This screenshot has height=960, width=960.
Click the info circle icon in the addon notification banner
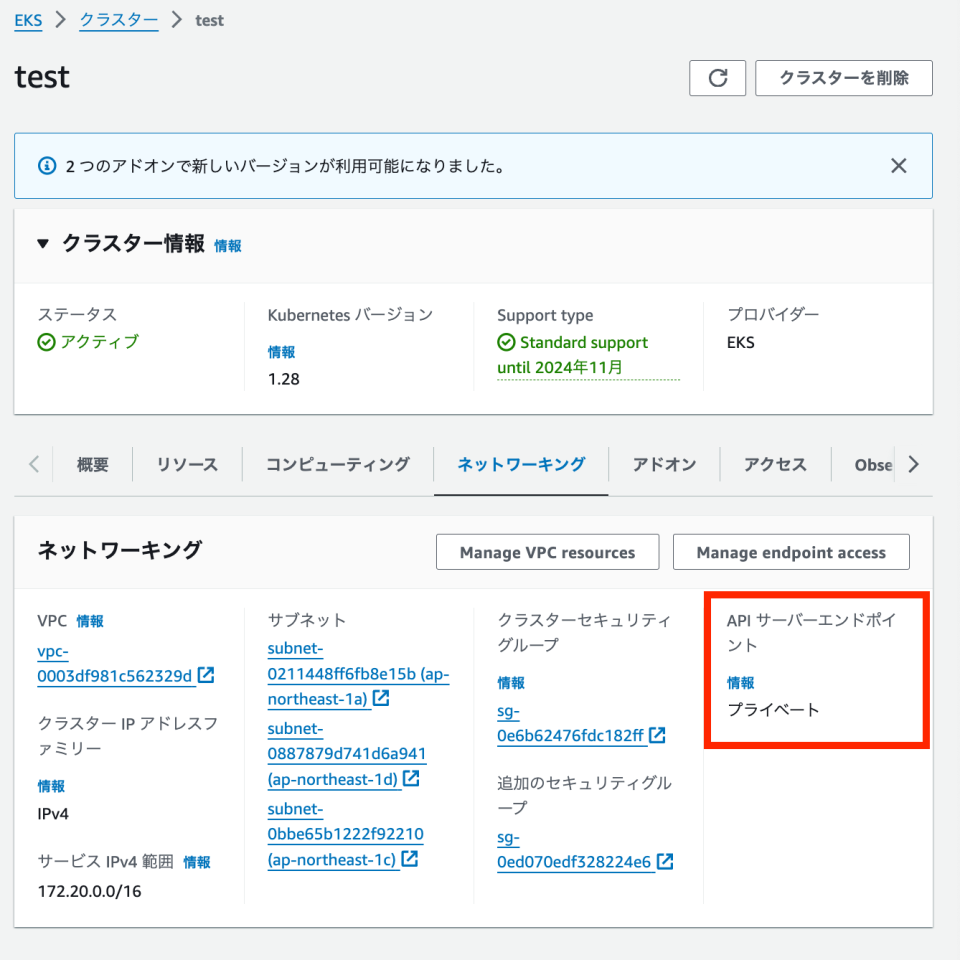click(x=46, y=165)
